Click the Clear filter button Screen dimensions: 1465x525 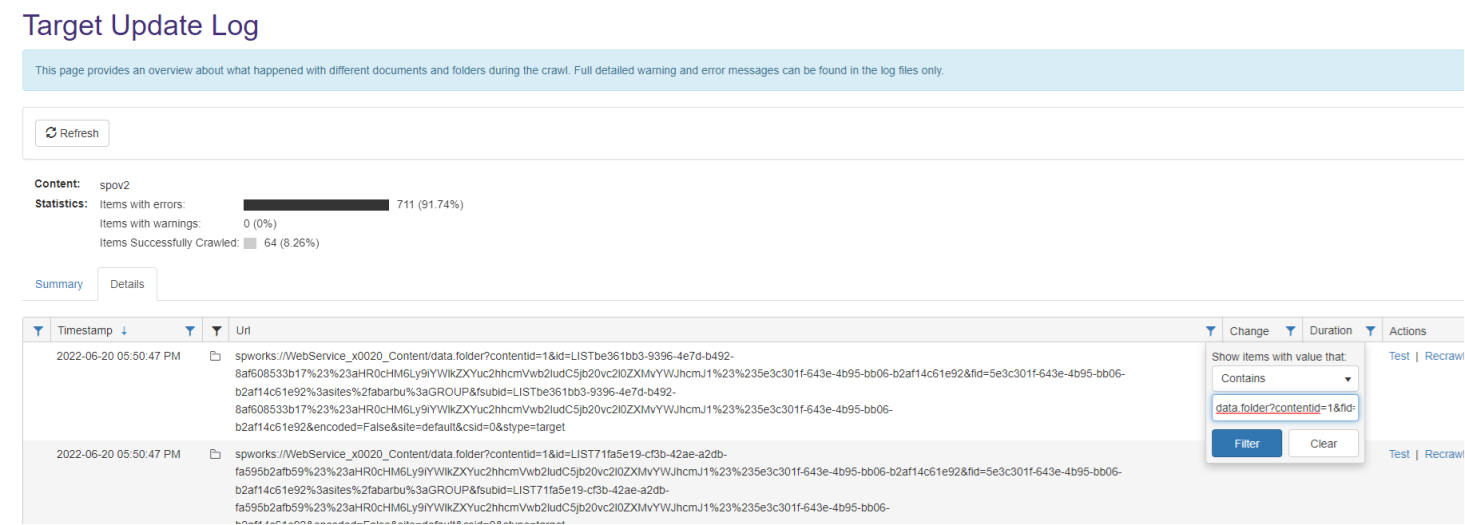coord(1323,443)
